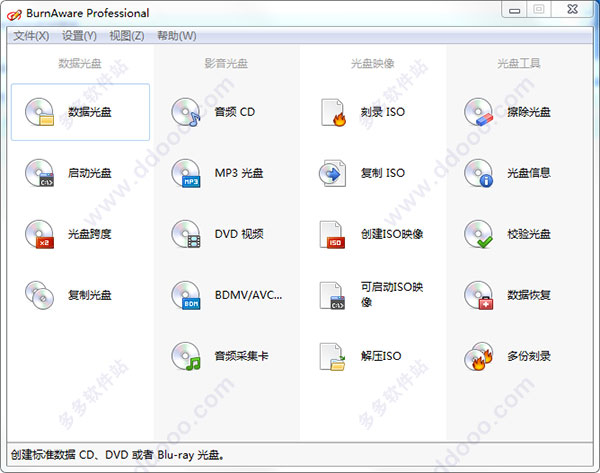
Task: Launch the 启动光盘 boot disc icon
Action: tap(39, 173)
